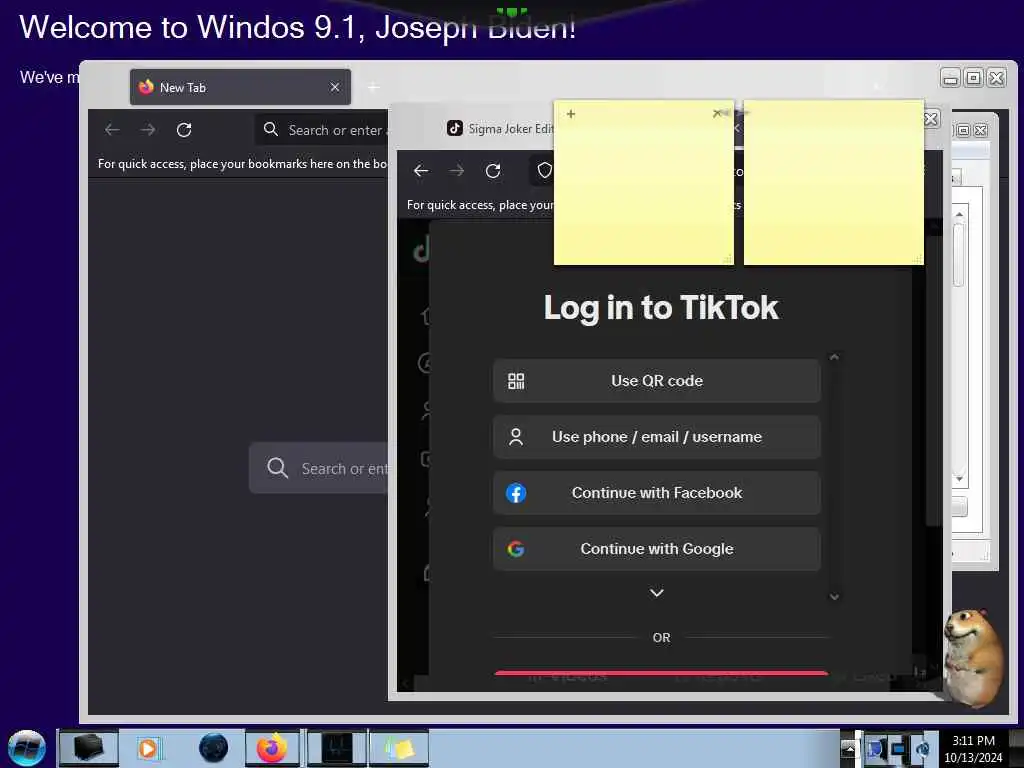Open a new tab in the back Firefox window
Viewport: 1024px width, 768px height.
[374, 87]
